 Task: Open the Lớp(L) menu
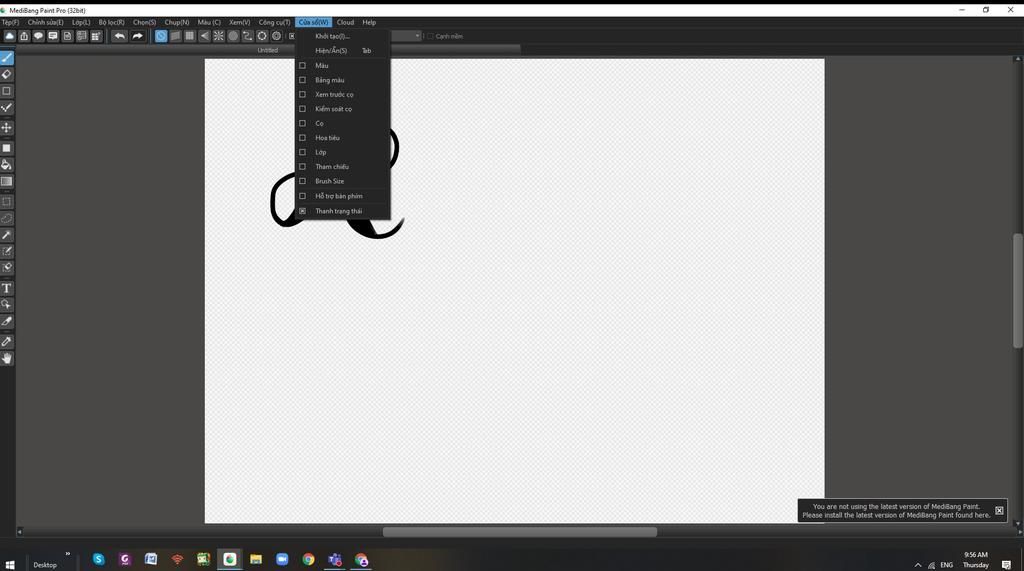point(81,22)
